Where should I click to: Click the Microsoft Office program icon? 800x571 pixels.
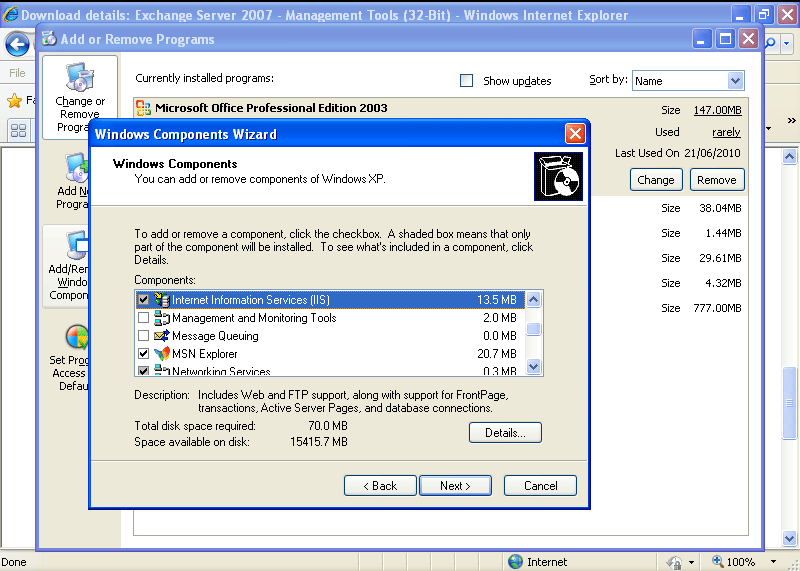[x=143, y=108]
